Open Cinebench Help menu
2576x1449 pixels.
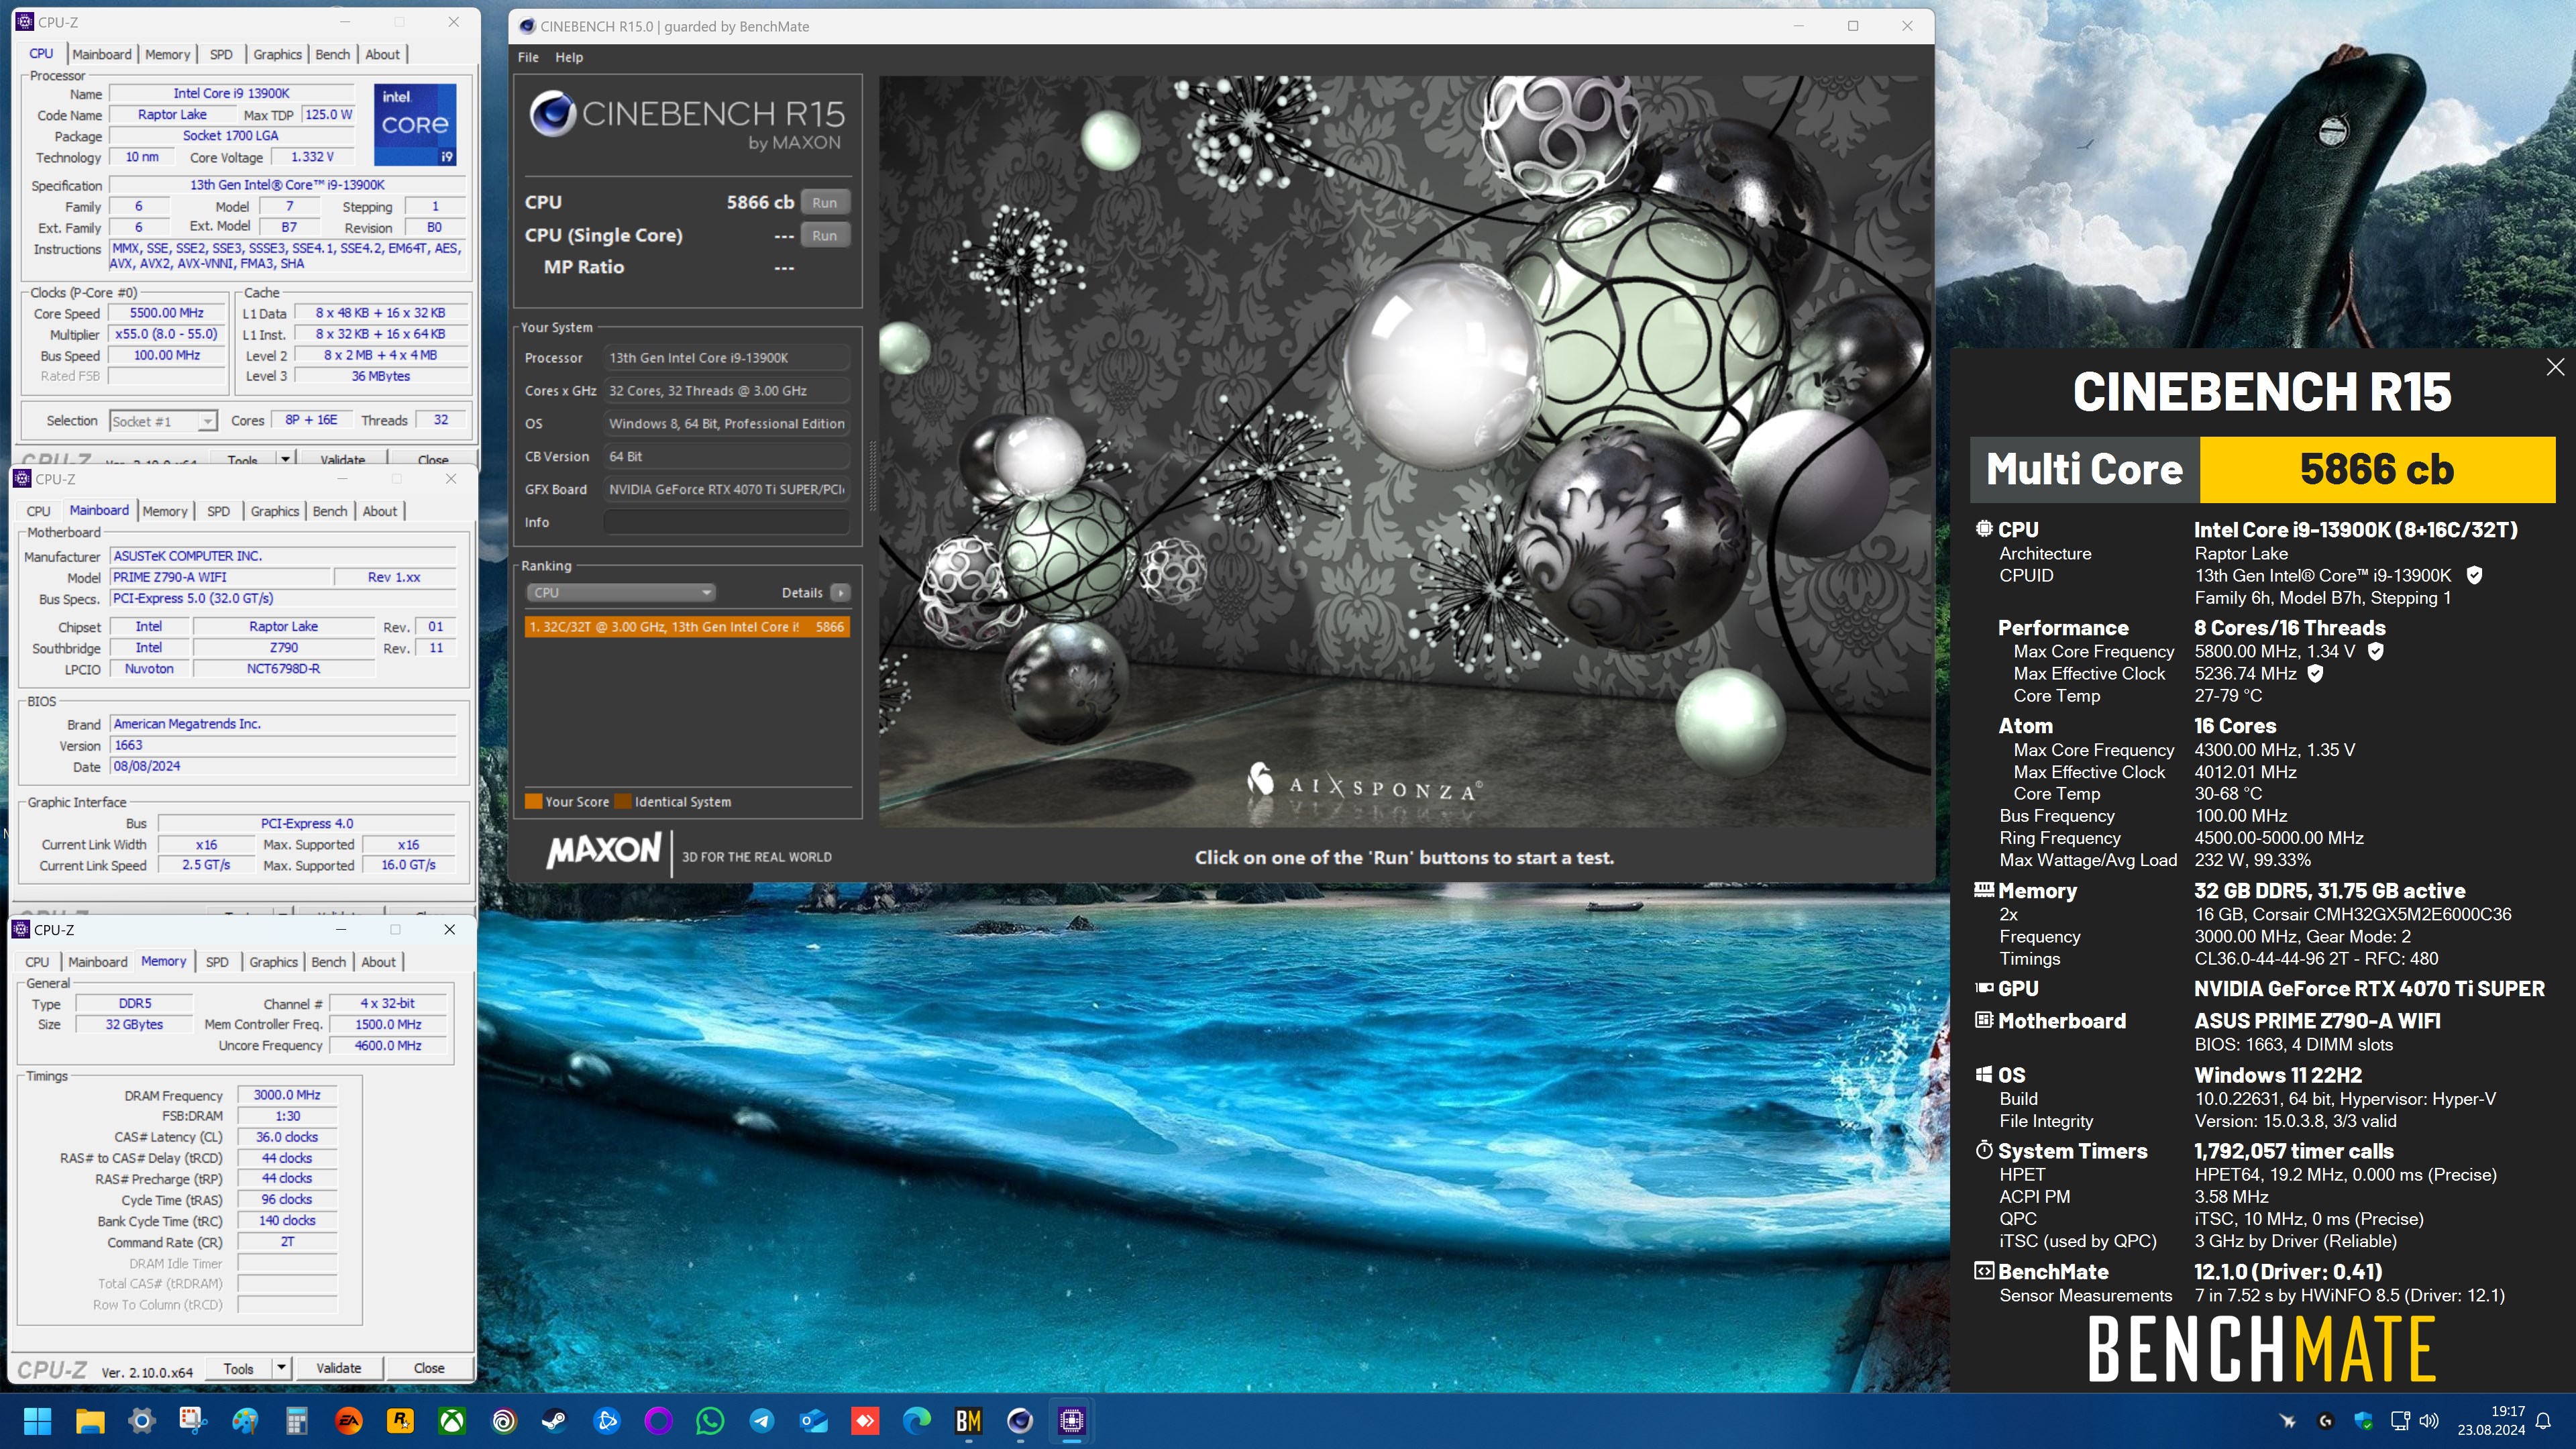pyautogui.click(x=569, y=57)
